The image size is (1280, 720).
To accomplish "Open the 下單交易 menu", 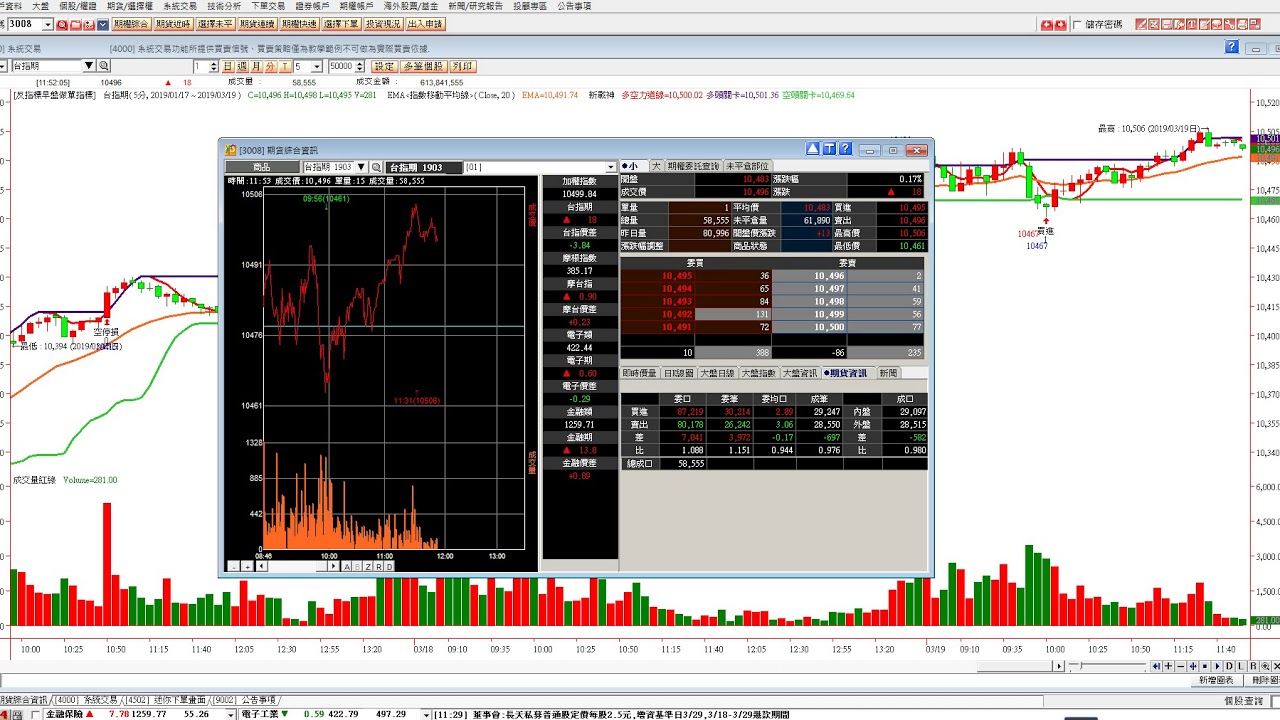I will click(268, 6).
